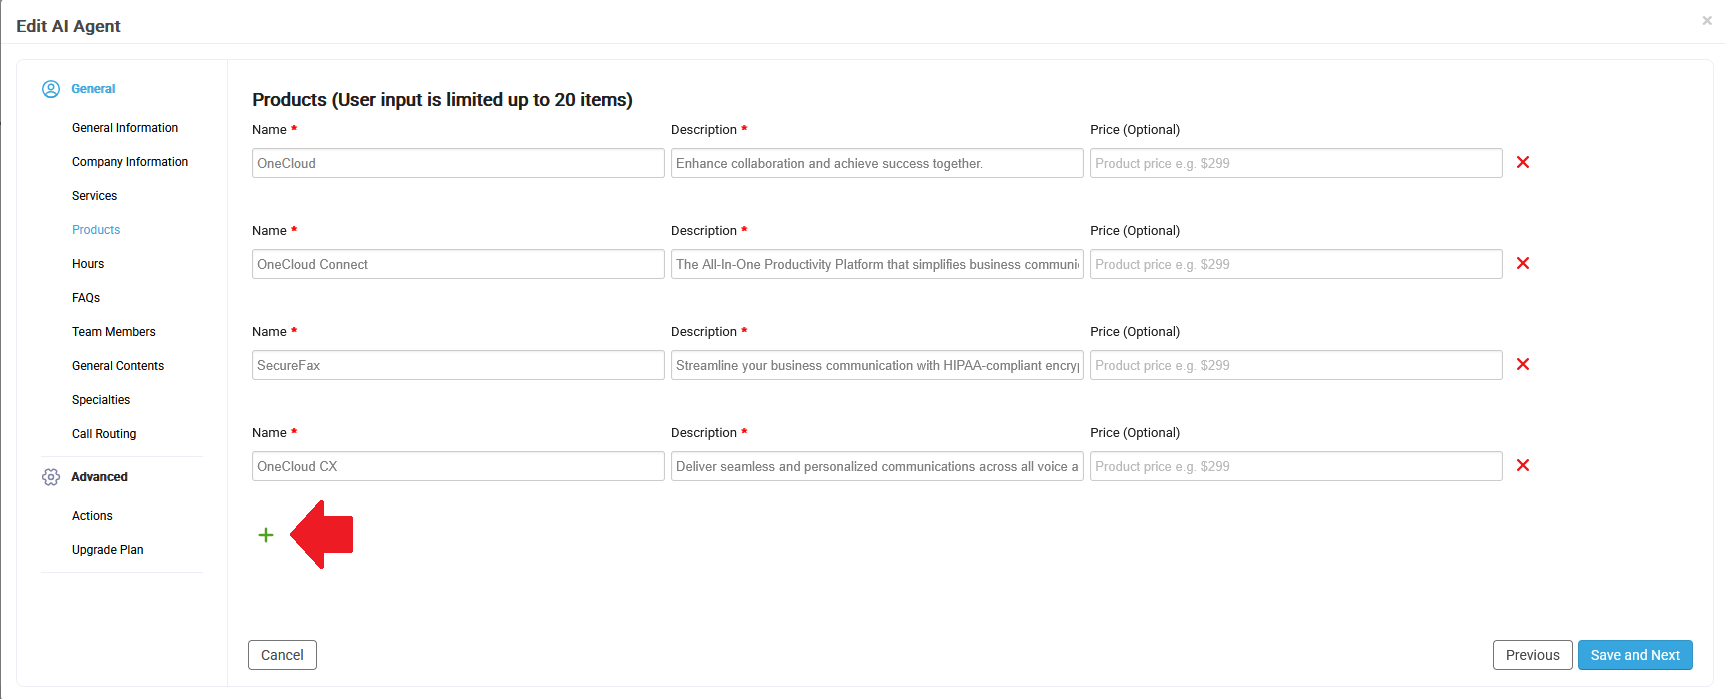
Task: Click the Save and Next button
Action: click(1635, 655)
